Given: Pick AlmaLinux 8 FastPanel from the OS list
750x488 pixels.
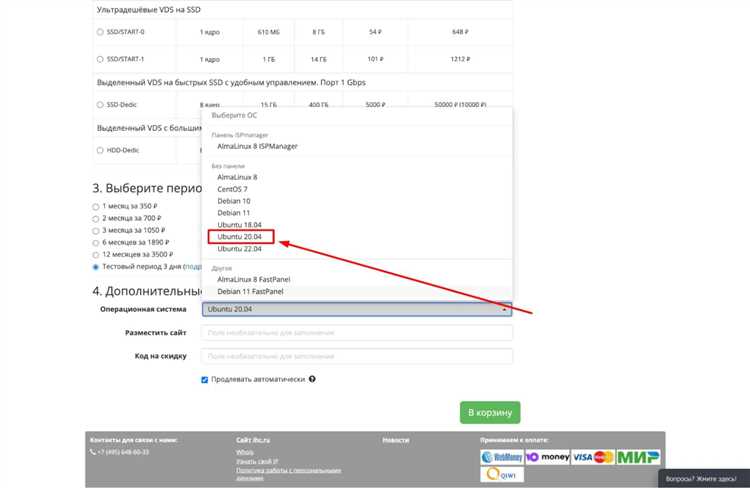Looking at the screenshot, I should pyautogui.click(x=254, y=279).
